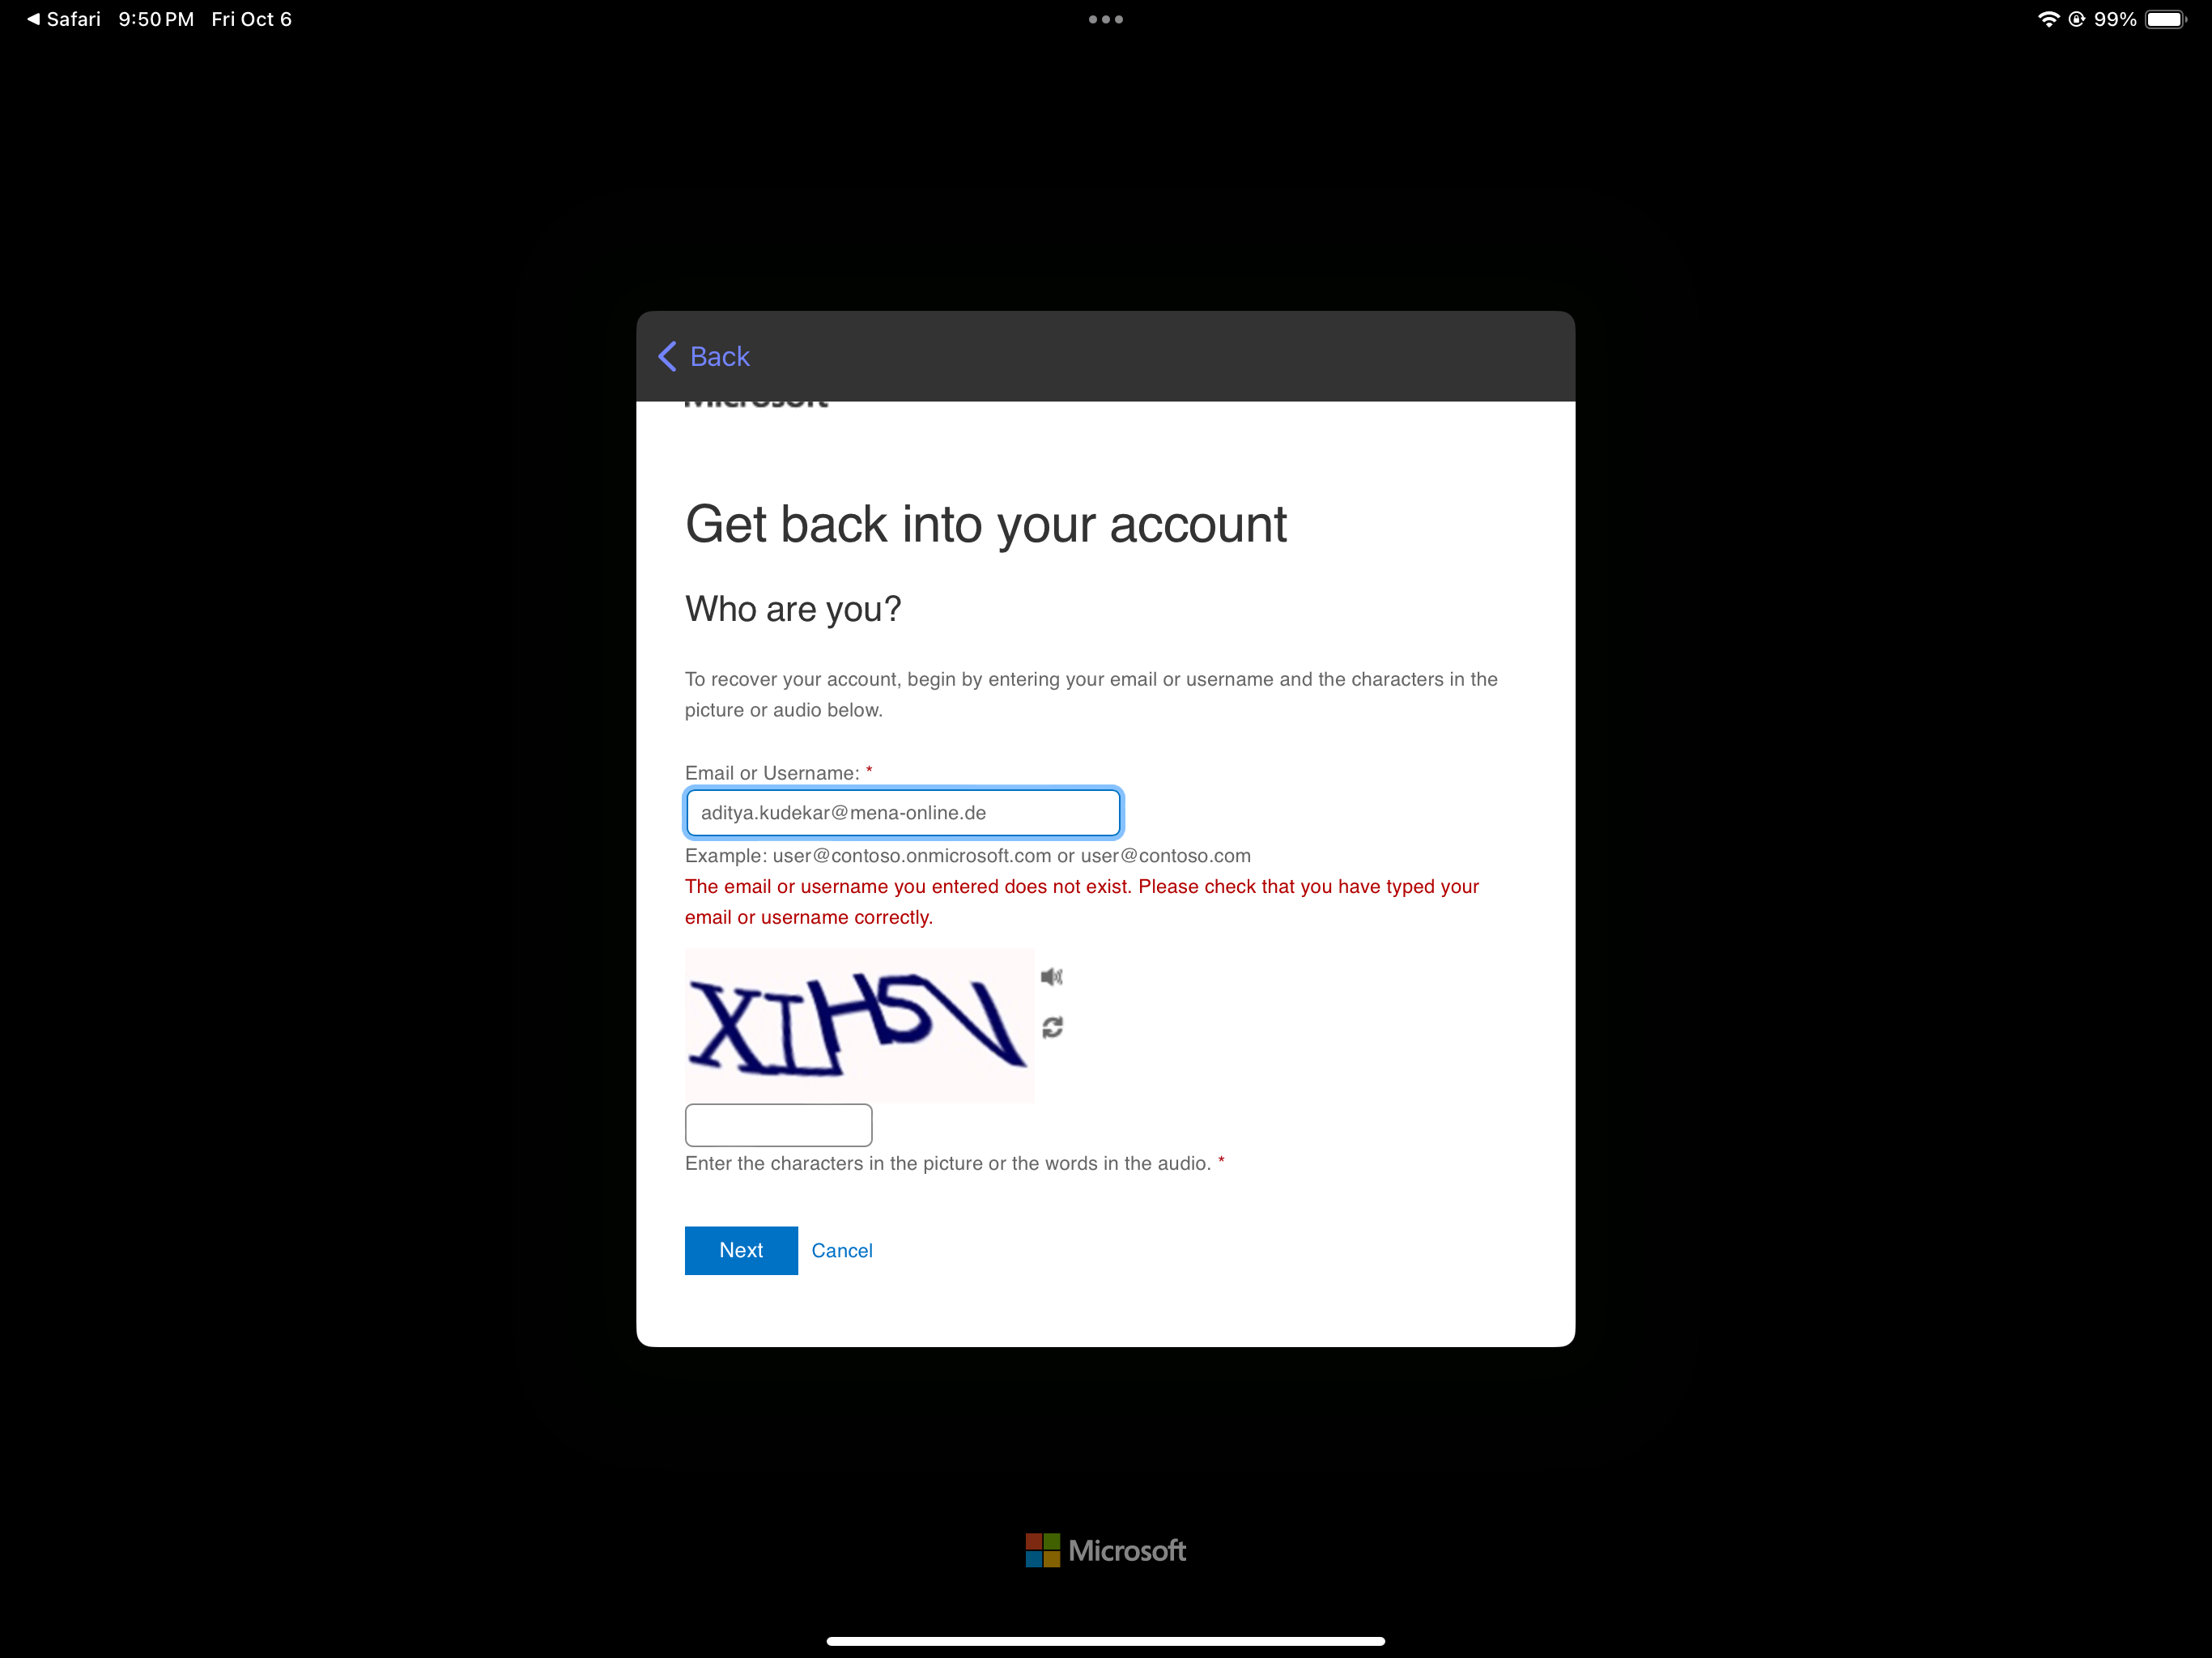This screenshot has width=2212, height=1658.
Task: Tap the home indicator bar
Action: pos(1105,1640)
